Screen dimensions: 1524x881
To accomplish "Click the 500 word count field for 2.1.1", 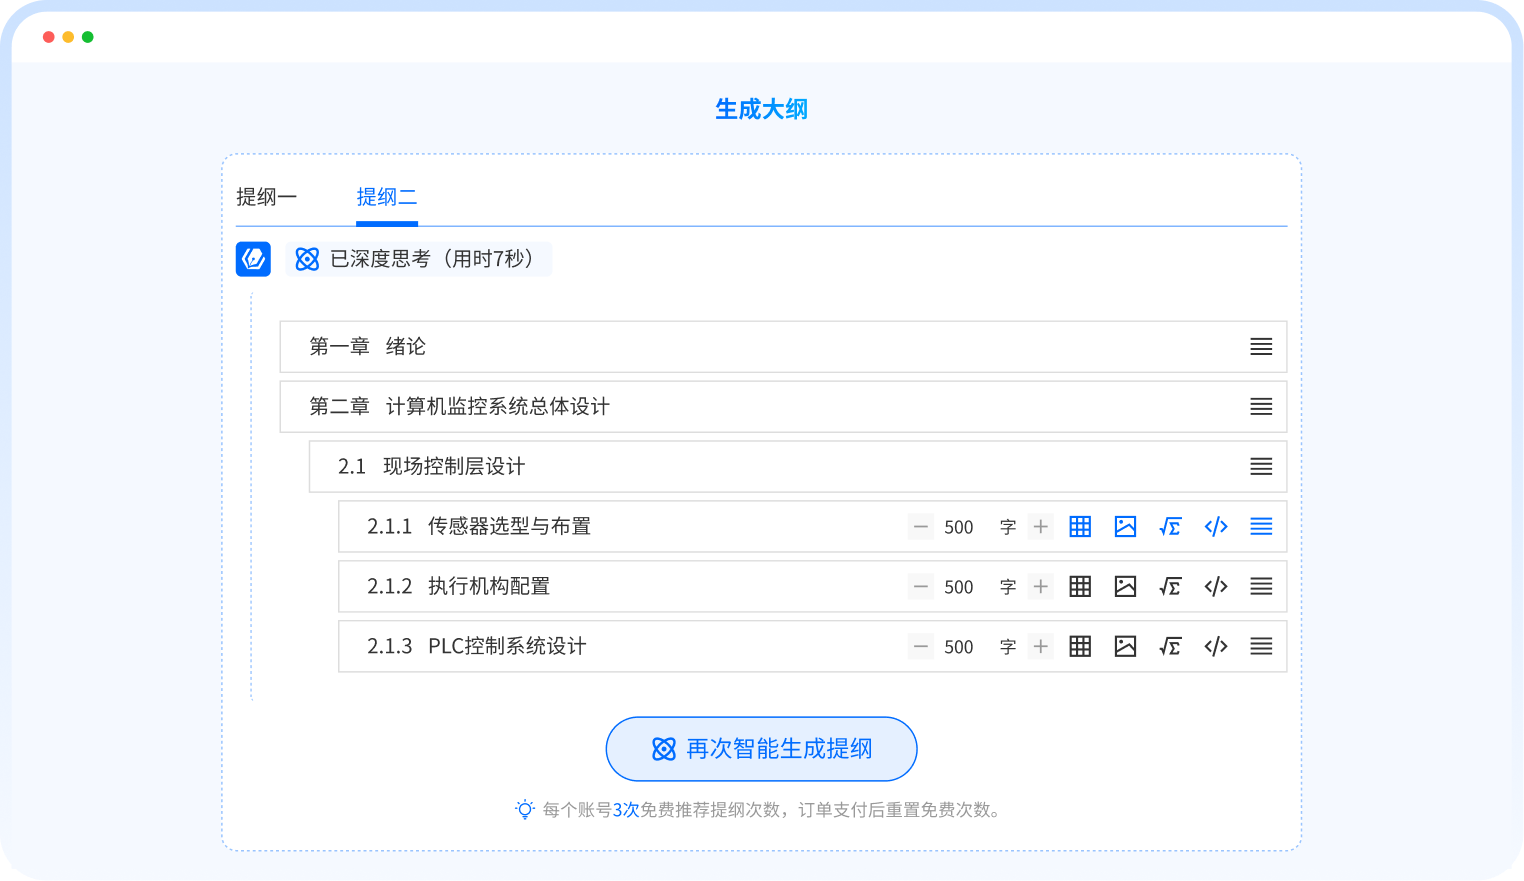I will [x=958, y=527].
